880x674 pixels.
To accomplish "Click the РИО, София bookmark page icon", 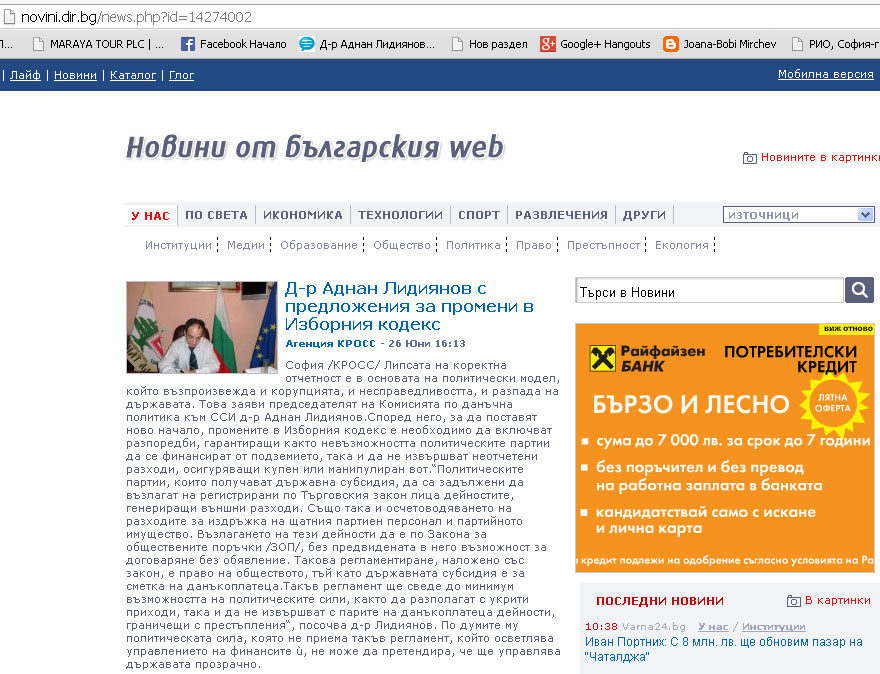I will 797,44.
